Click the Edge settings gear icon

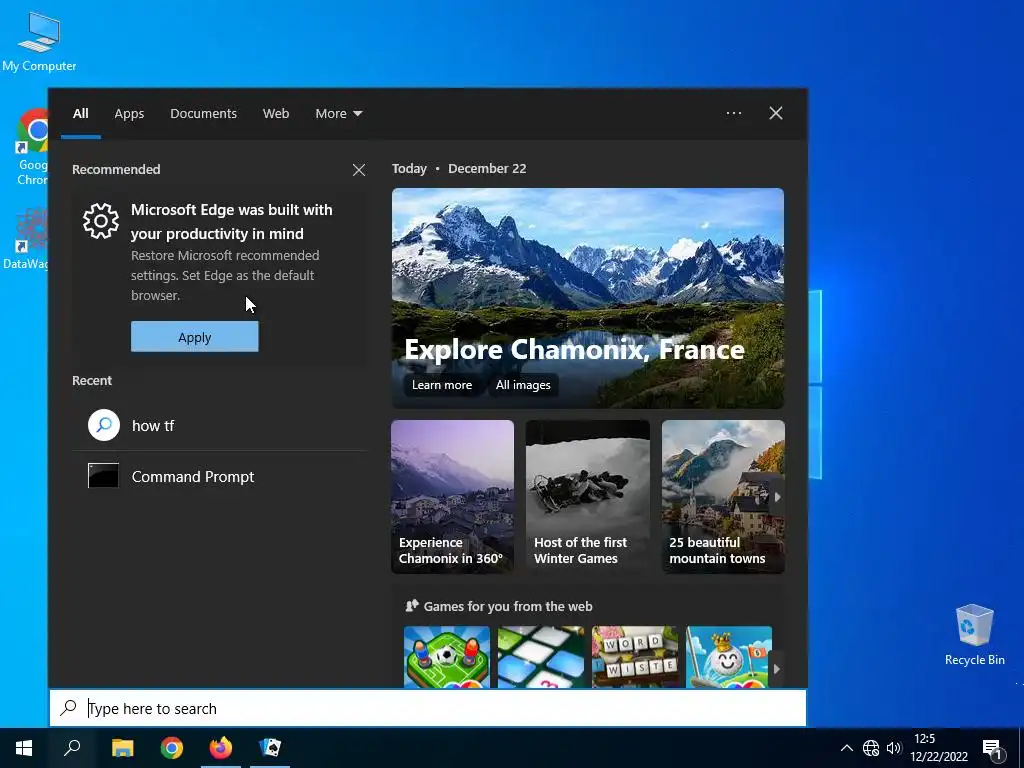point(101,221)
